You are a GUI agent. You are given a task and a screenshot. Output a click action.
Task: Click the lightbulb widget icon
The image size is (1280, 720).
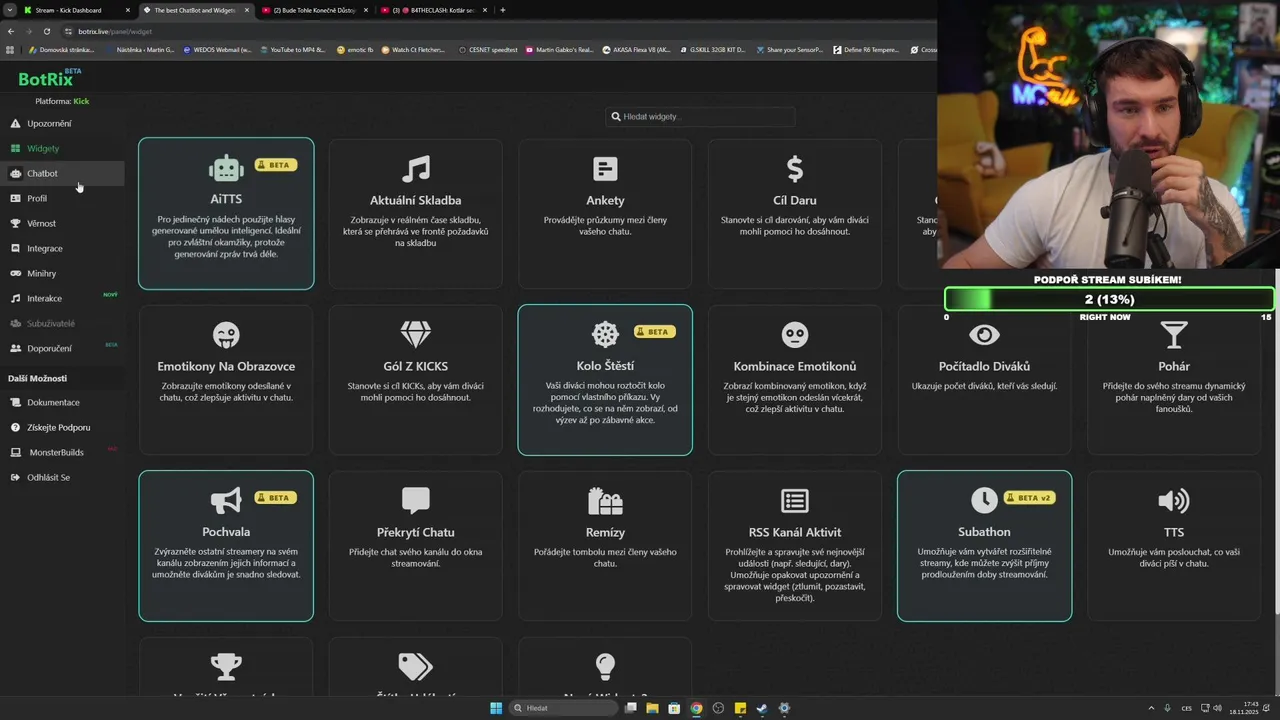tap(605, 666)
